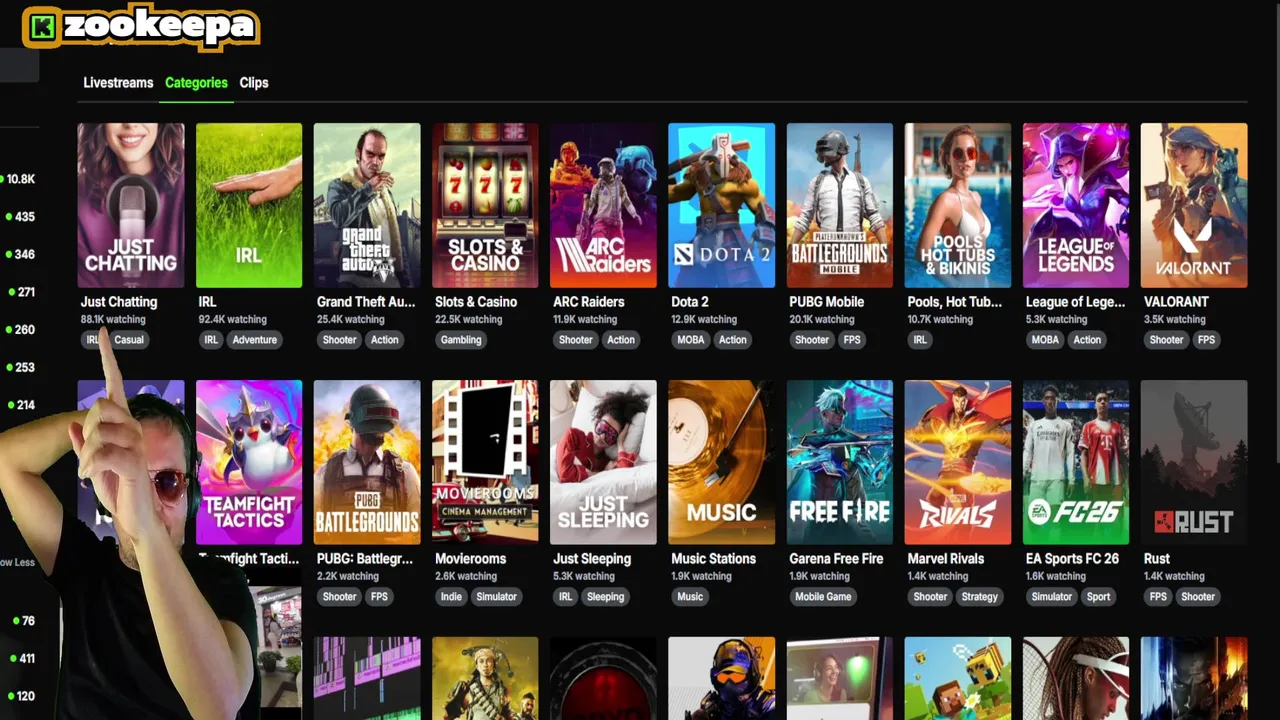Select the Categories tab
1280x720 pixels.
click(x=196, y=83)
